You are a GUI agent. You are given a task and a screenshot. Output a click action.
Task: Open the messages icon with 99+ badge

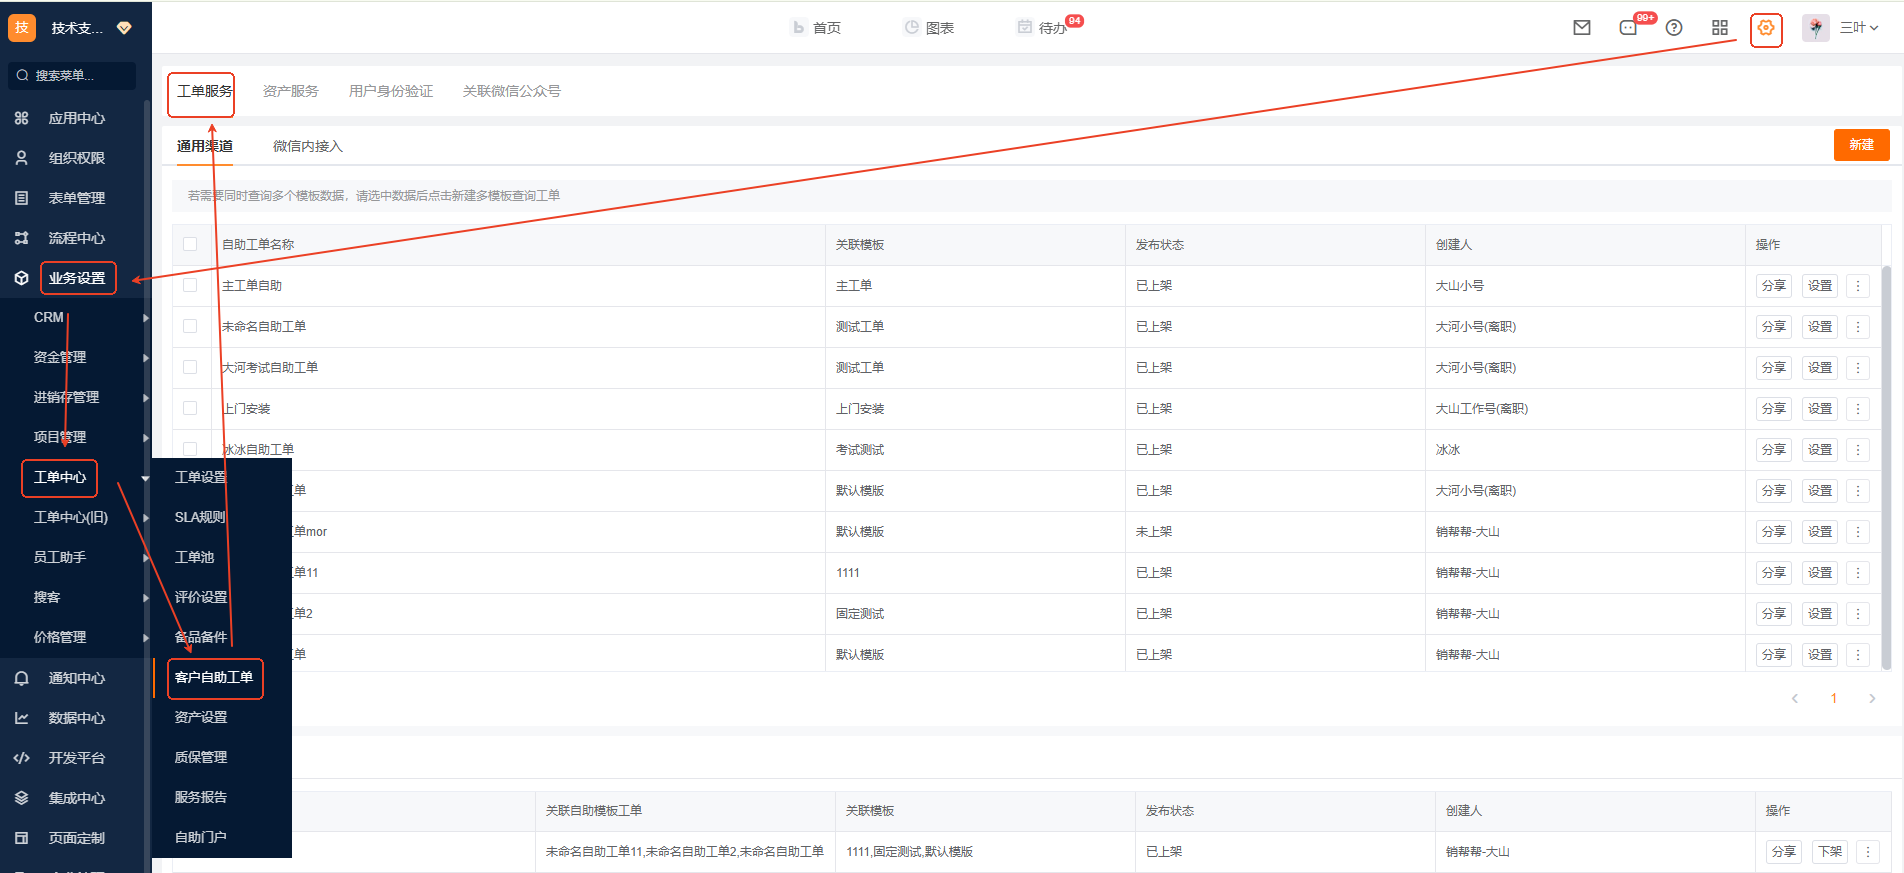click(x=1628, y=28)
